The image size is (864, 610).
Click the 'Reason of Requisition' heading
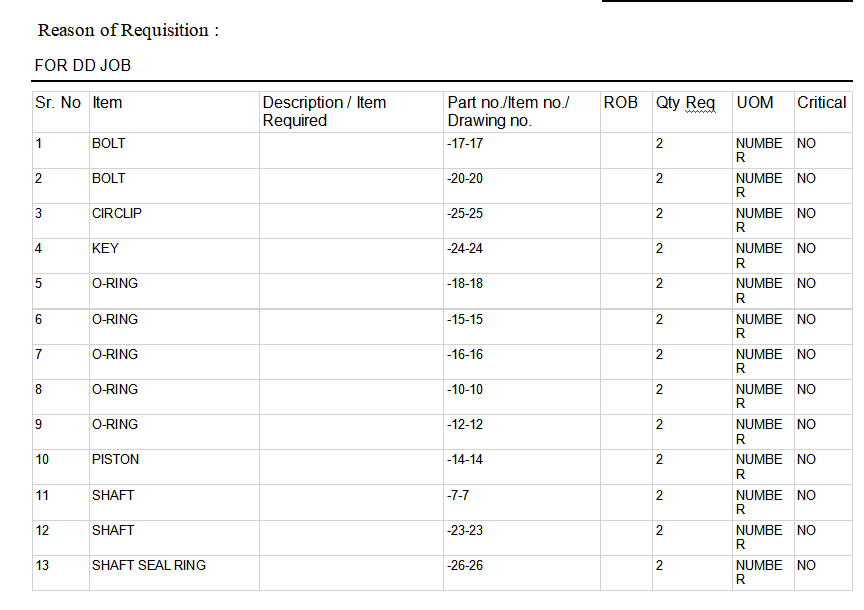point(128,30)
